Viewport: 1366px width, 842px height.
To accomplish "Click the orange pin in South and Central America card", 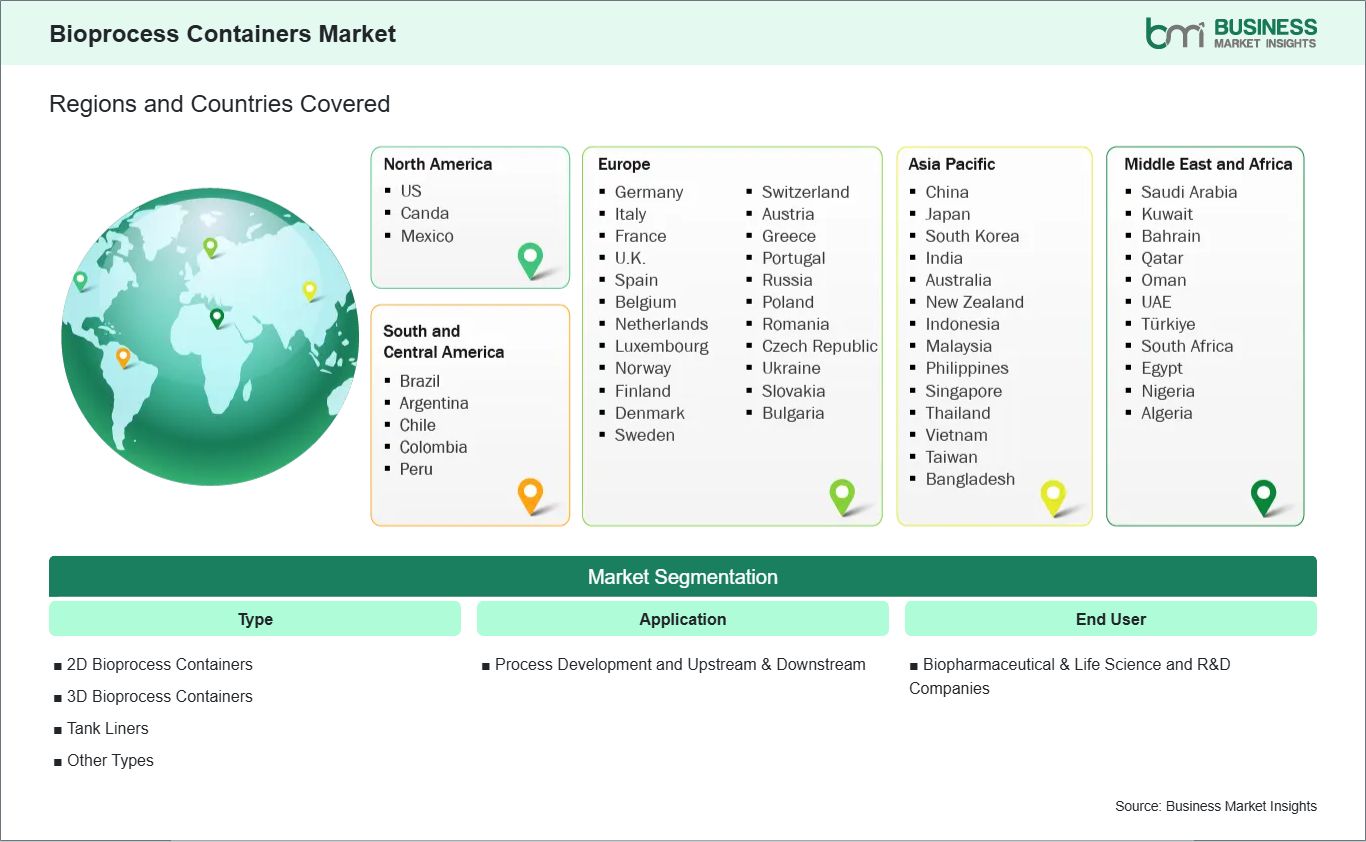I will [530, 494].
